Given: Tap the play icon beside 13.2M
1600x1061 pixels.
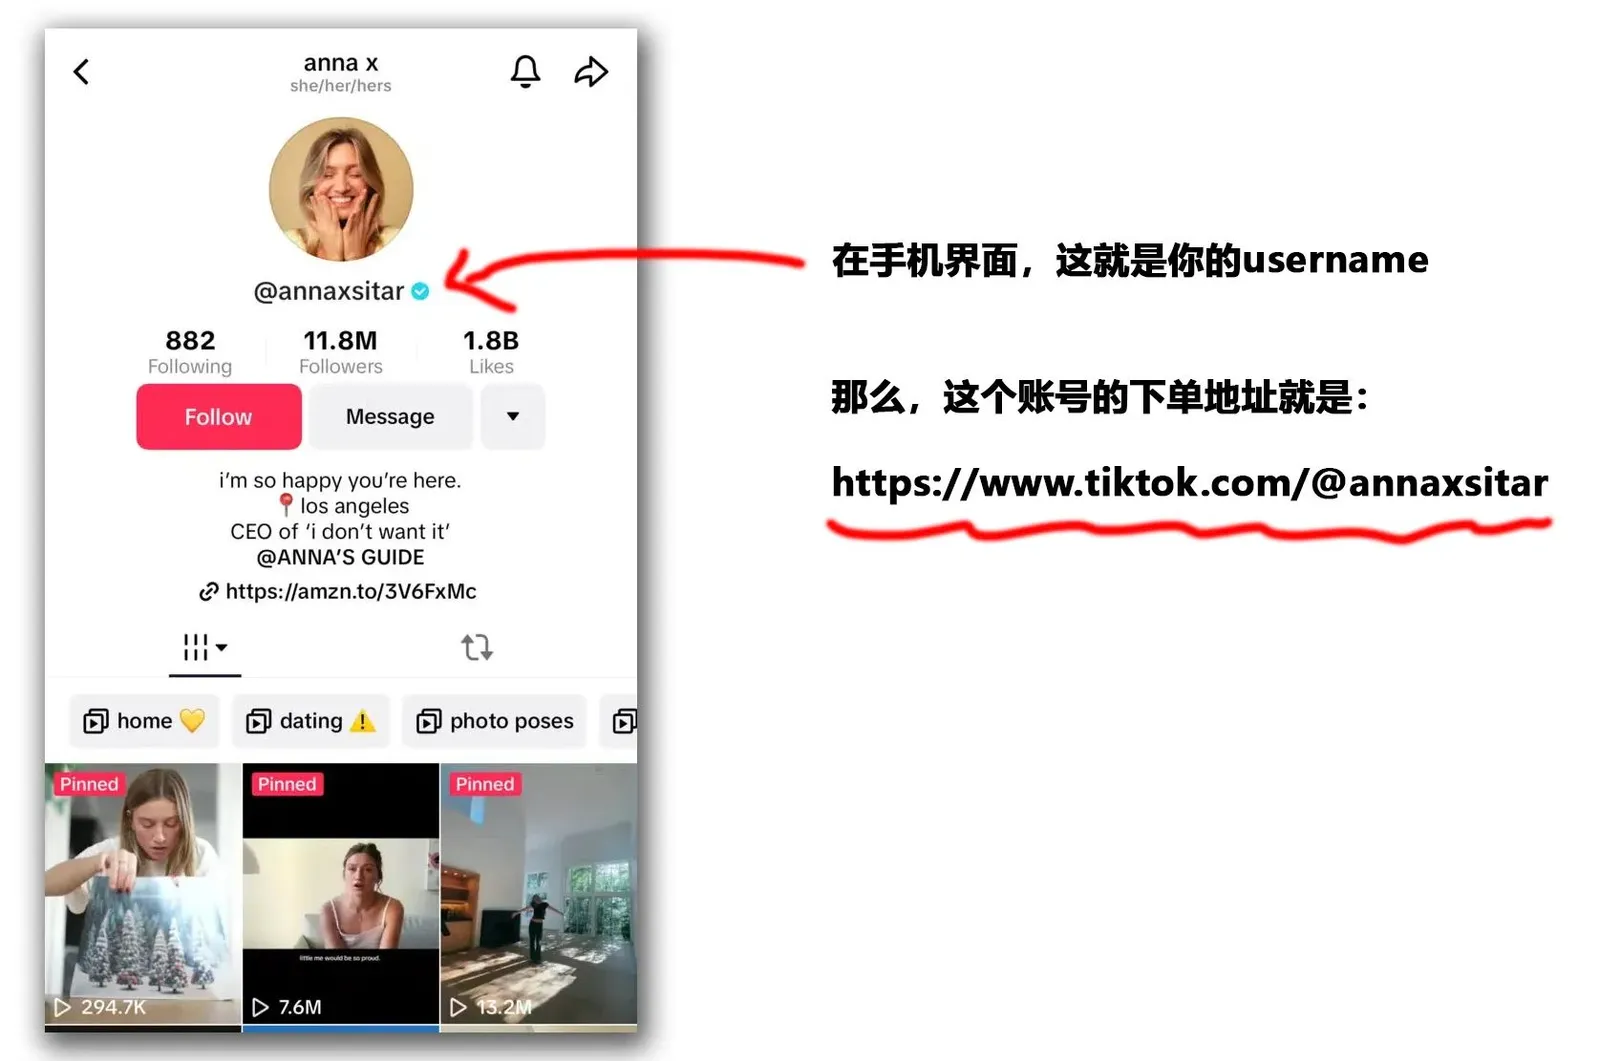Looking at the screenshot, I should (458, 1007).
